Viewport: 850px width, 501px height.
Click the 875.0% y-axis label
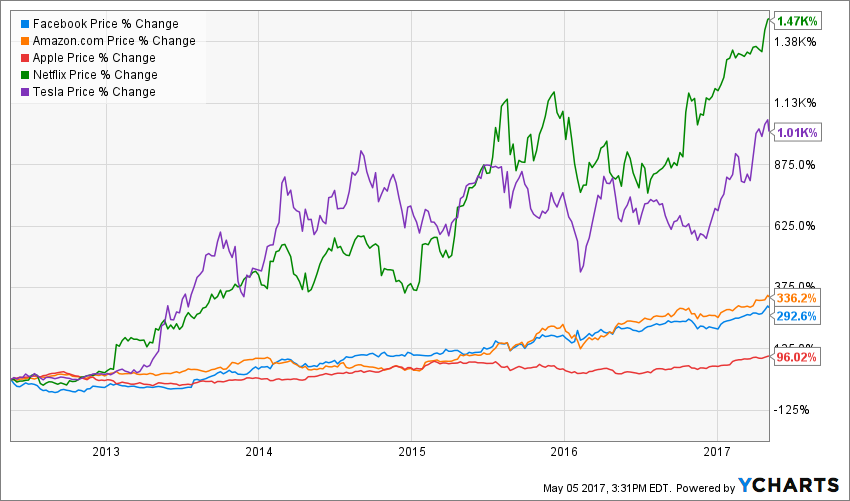[798, 164]
